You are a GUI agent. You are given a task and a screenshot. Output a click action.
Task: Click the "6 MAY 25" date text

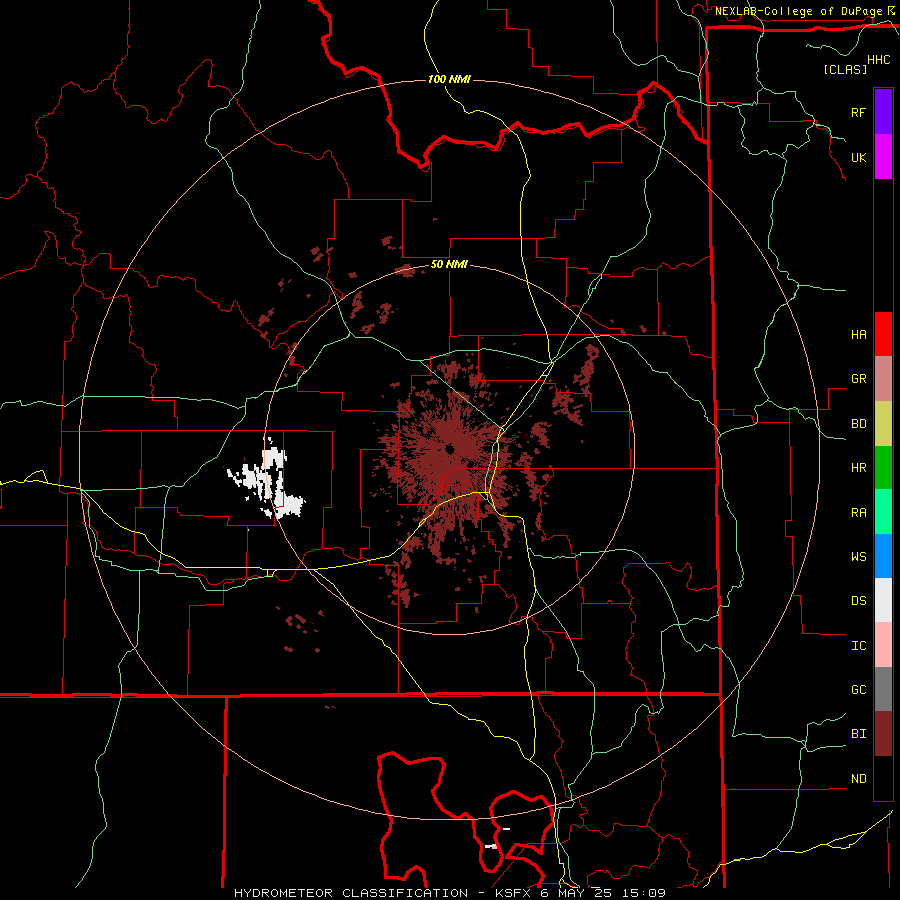pyautogui.click(x=576, y=893)
